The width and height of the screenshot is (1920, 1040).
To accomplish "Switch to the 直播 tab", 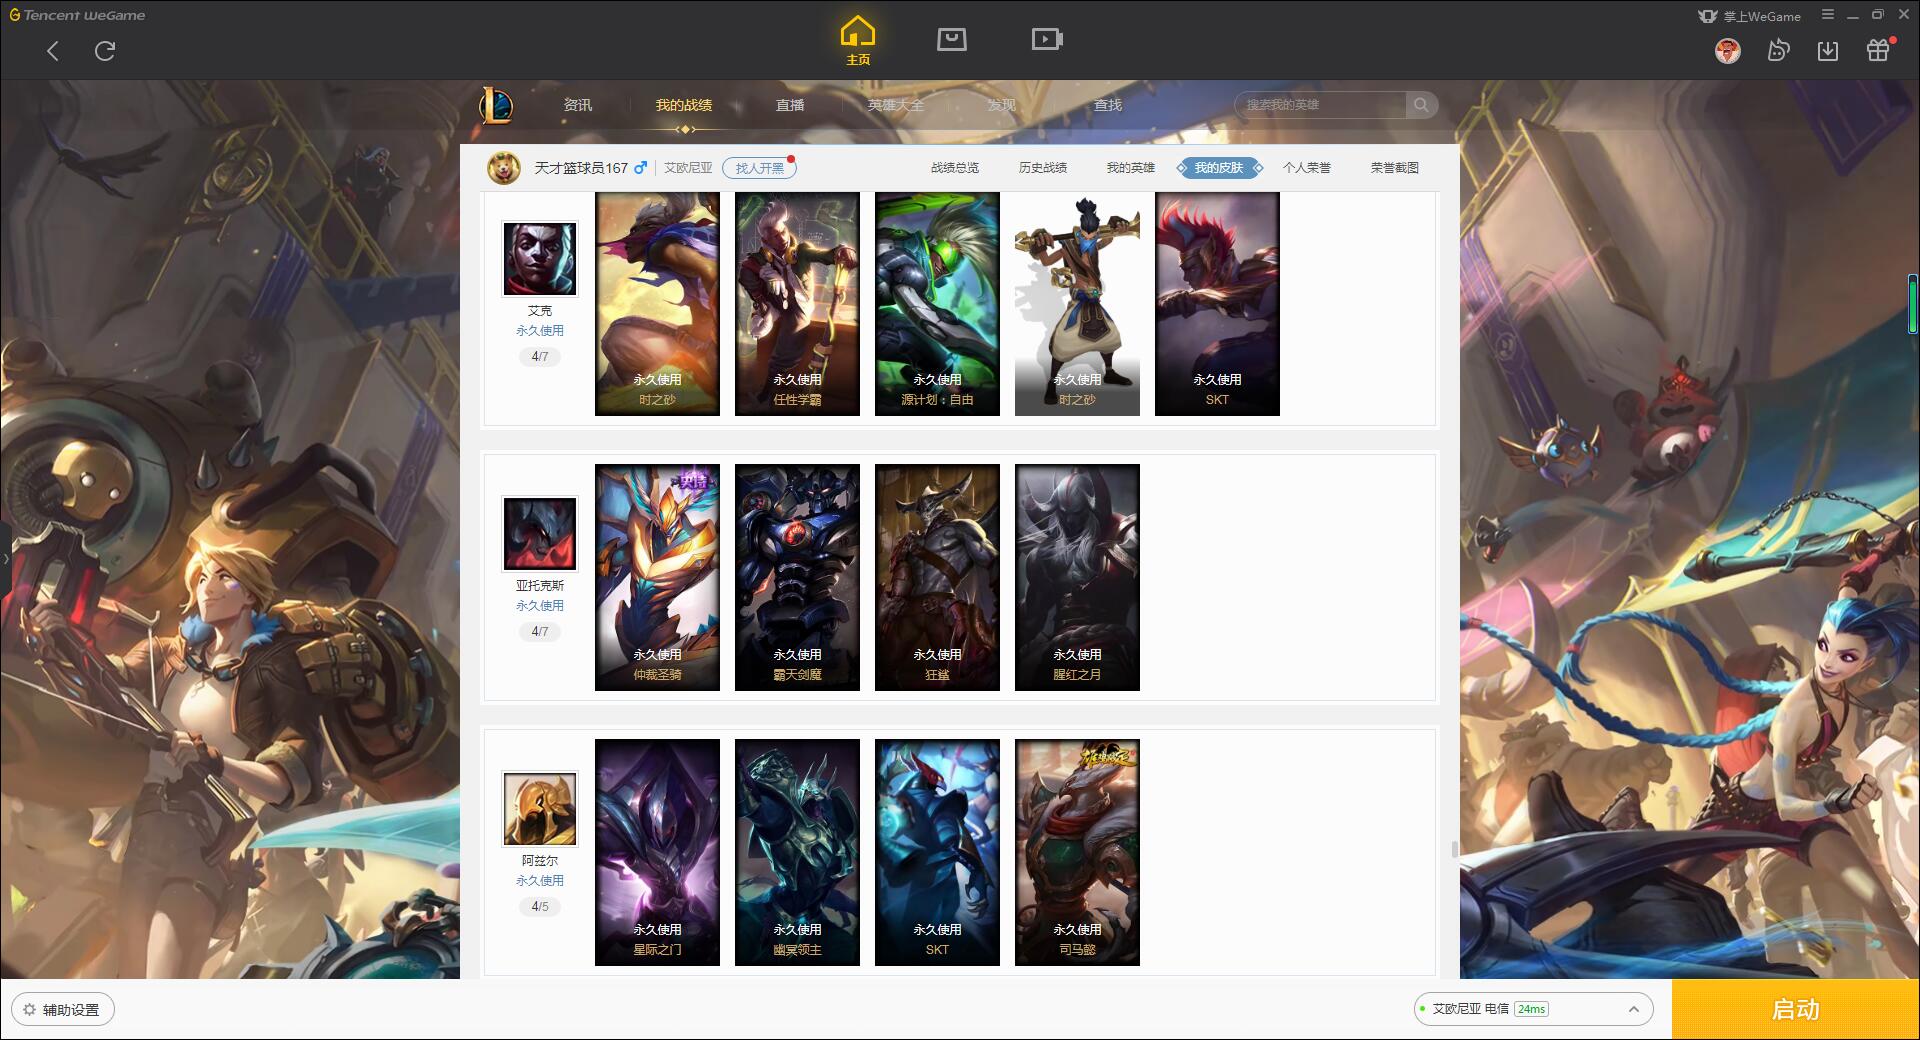I will coord(790,105).
